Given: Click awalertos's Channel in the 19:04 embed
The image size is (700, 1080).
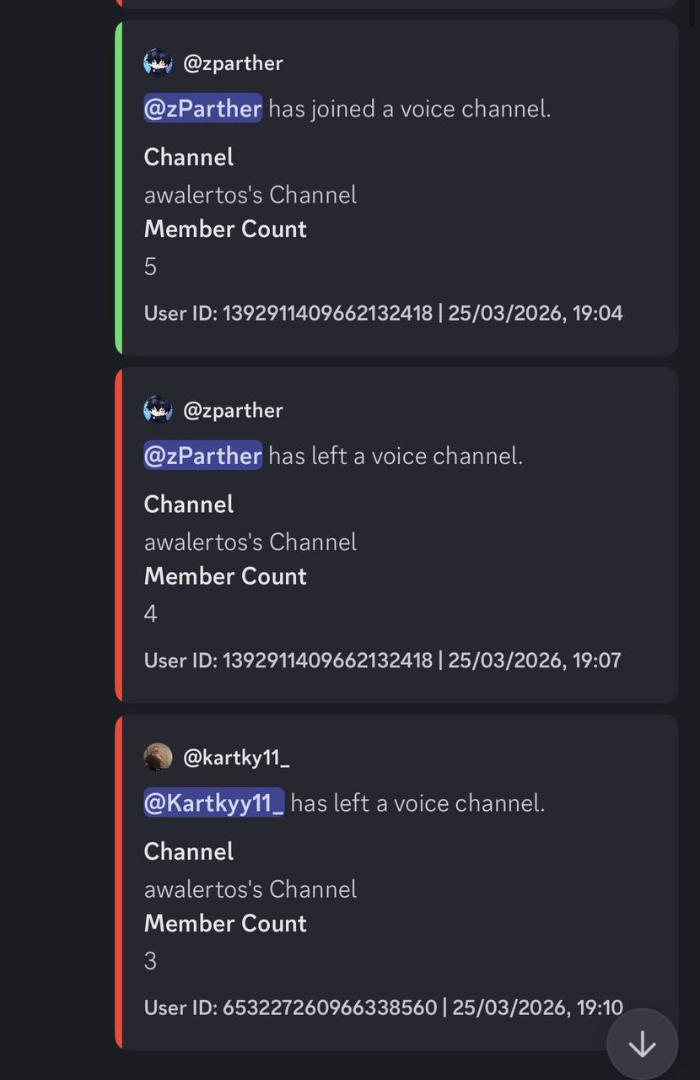Looking at the screenshot, I should click(250, 194).
